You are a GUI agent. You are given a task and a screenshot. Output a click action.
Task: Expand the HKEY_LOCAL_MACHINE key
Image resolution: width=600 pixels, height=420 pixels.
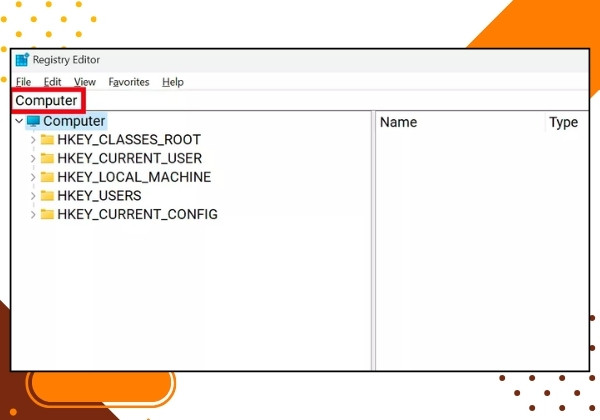click(x=33, y=177)
